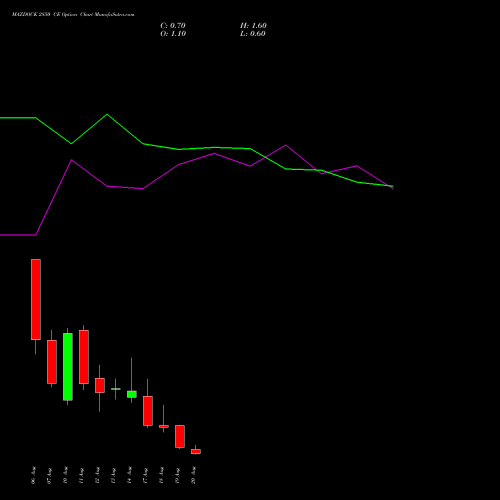Click the 10 Aug date label
This screenshot has height=500, width=500.
[65, 475]
